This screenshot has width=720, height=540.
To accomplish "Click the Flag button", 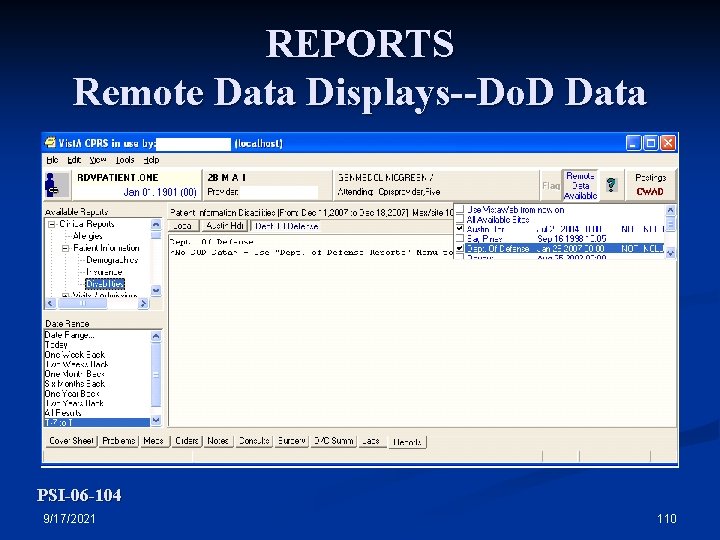I will pos(551,186).
